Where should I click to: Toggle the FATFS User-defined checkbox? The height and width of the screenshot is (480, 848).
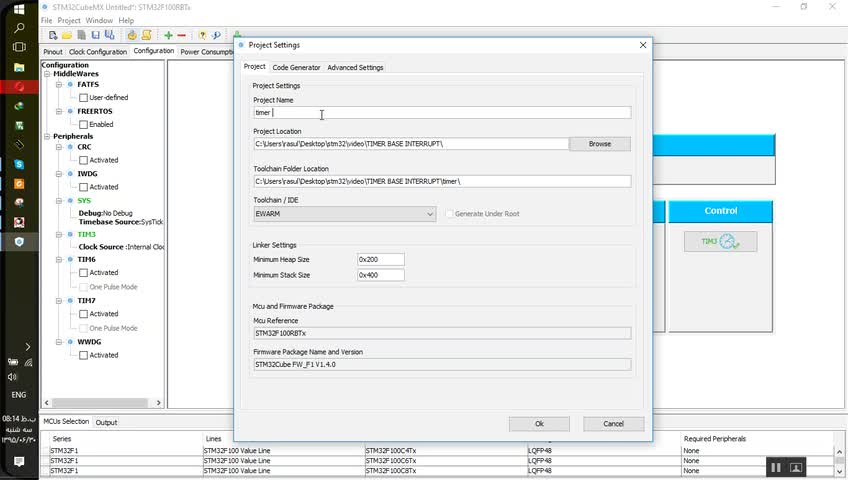[x=83, y=98]
